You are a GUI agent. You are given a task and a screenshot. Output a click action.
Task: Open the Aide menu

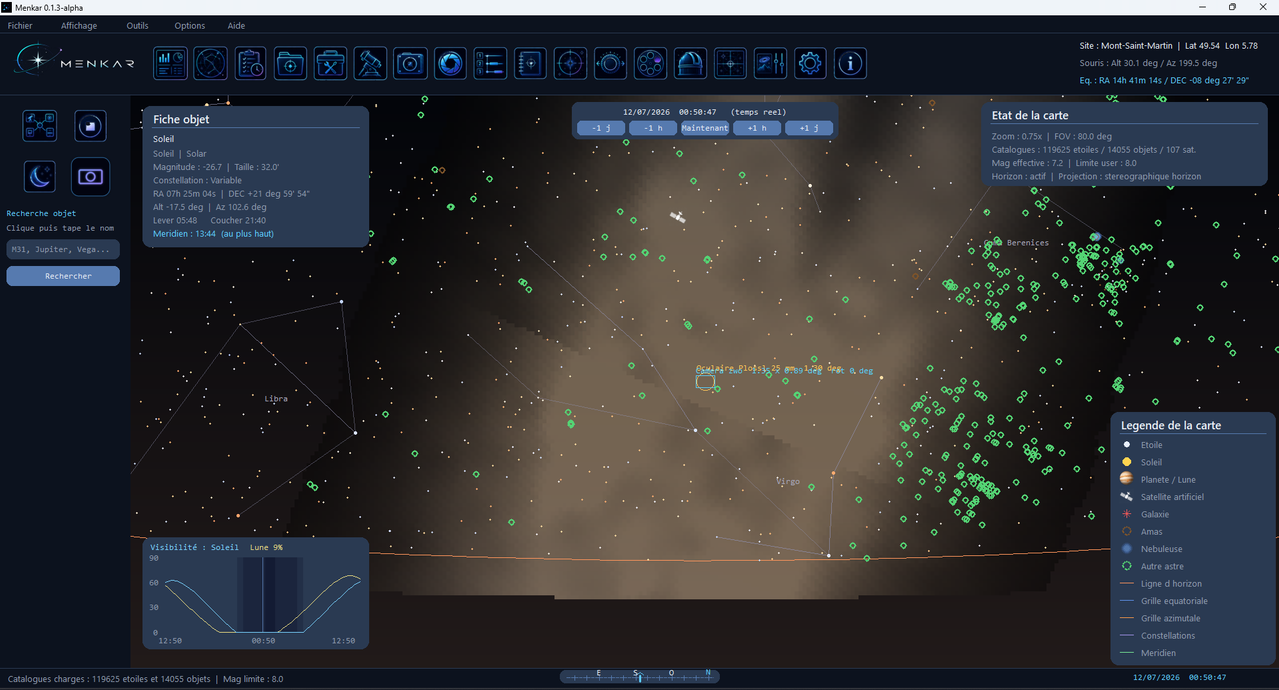click(236, 25)
